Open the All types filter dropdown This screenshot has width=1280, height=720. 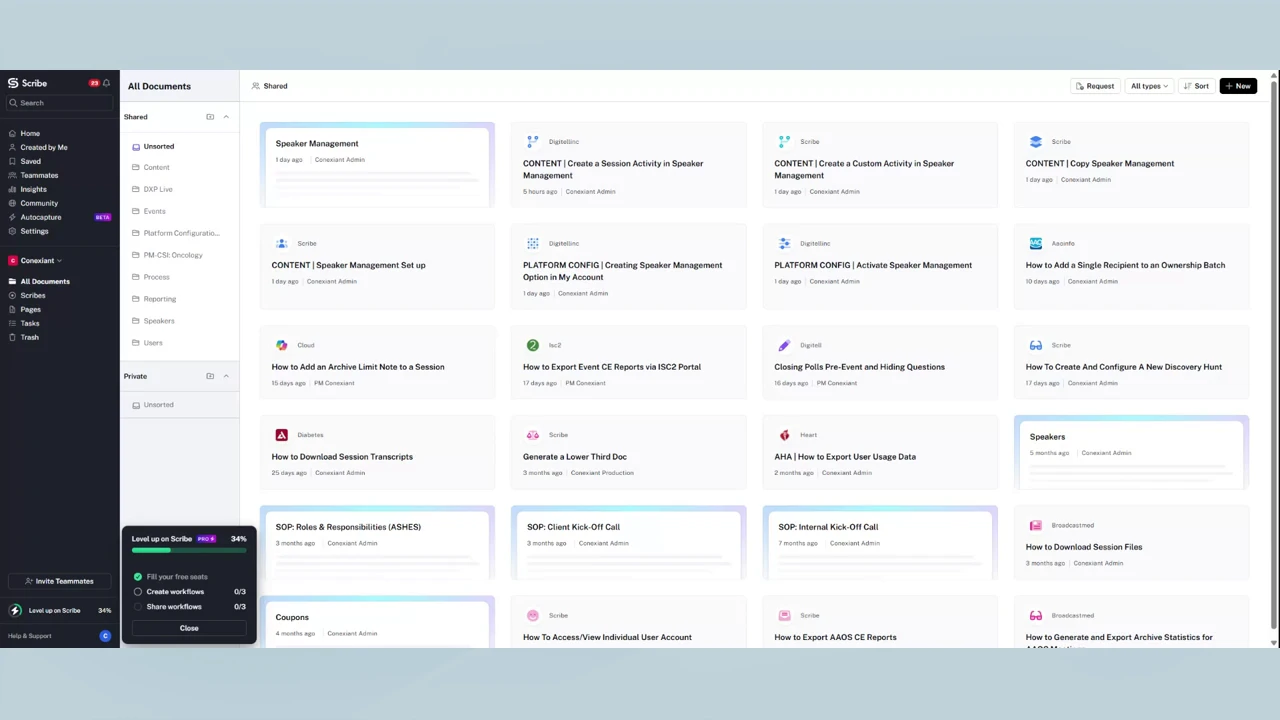[1149, 86]
